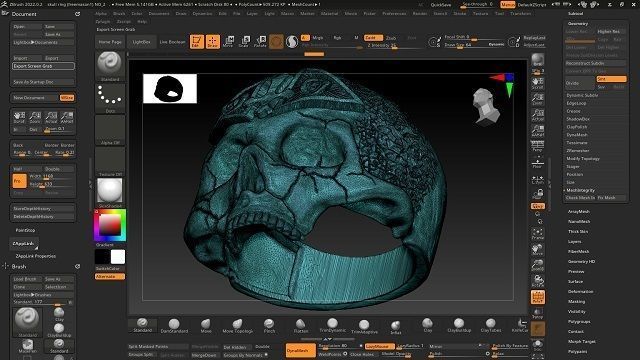The width and height of the screenshot is (640, 360).
Task: Choose the Move brush in bottom shelf
Action: tap(206, 326)
